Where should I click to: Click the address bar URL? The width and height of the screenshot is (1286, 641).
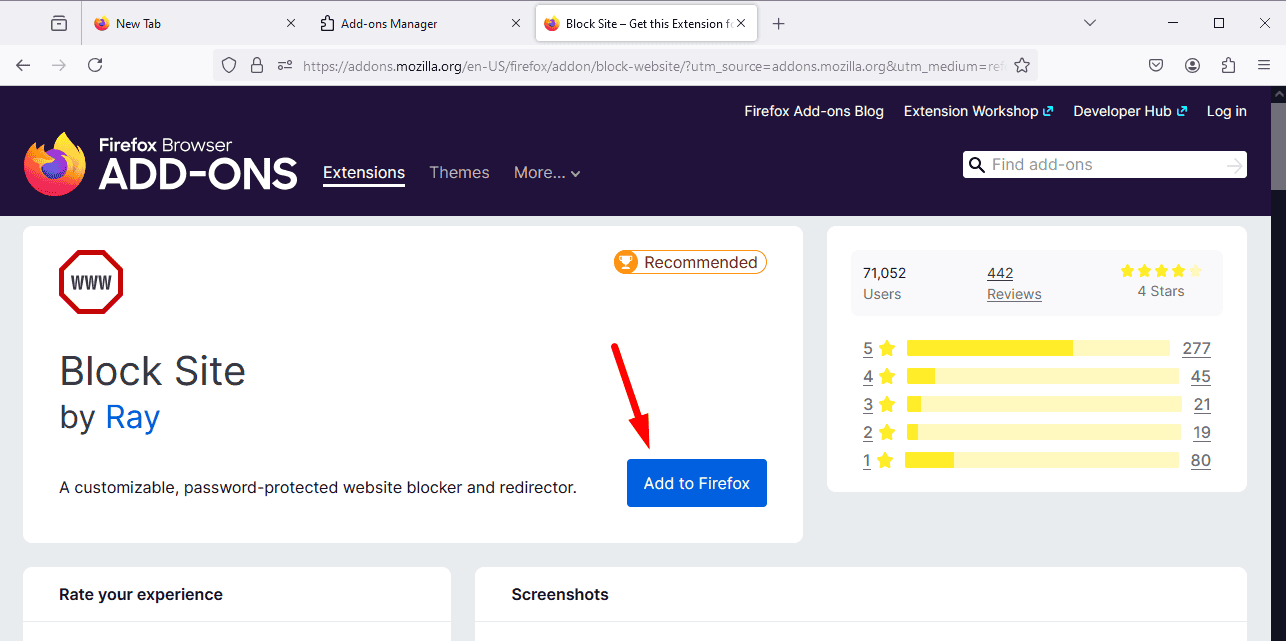click(655, 66)
